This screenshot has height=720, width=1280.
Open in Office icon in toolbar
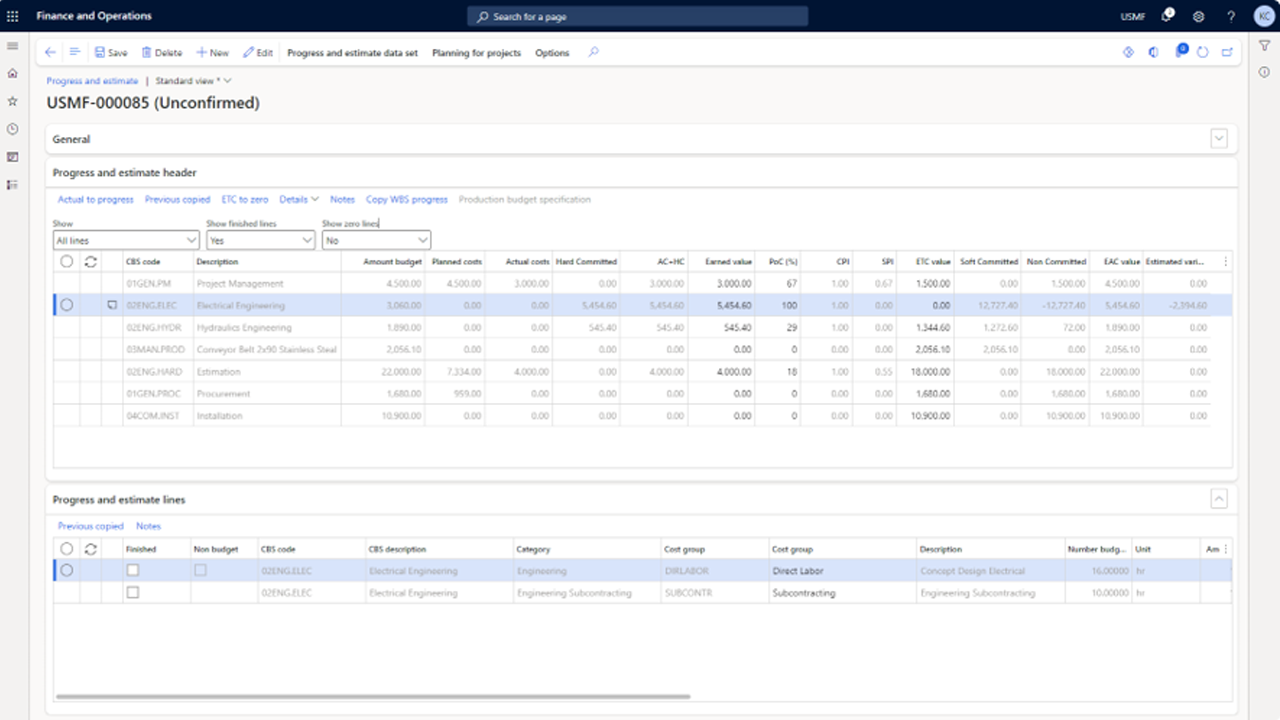tap(1153, 53)
